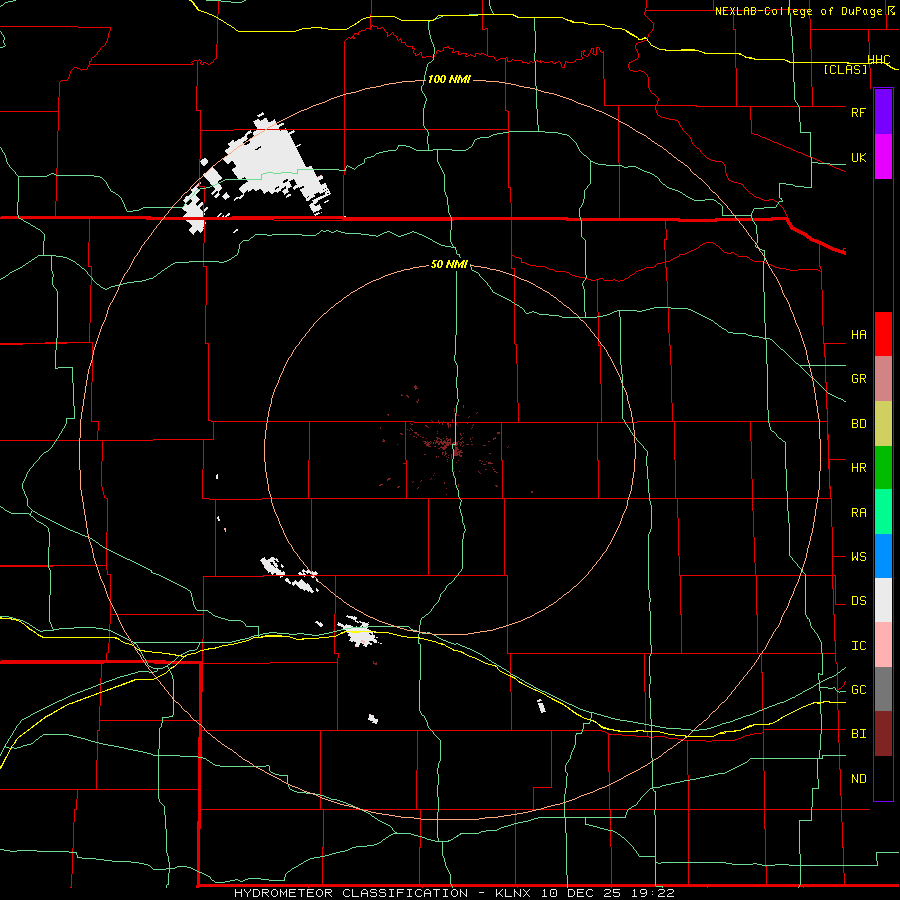Click the ND legend label

tap(858, 779)
